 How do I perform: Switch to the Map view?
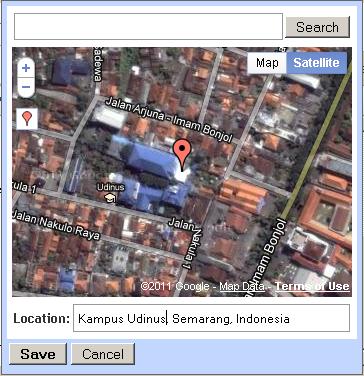pyautogui.click(x=267, y=63)
